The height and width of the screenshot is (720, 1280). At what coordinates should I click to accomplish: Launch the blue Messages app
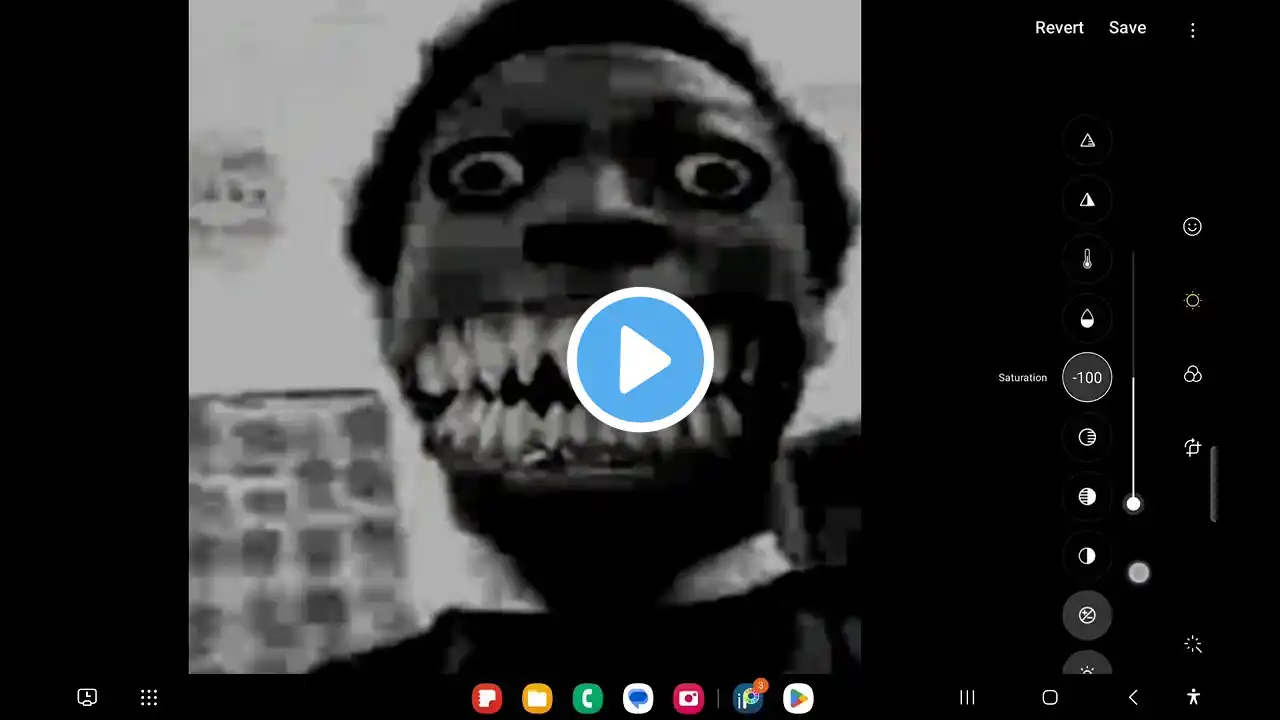(638, 698)
